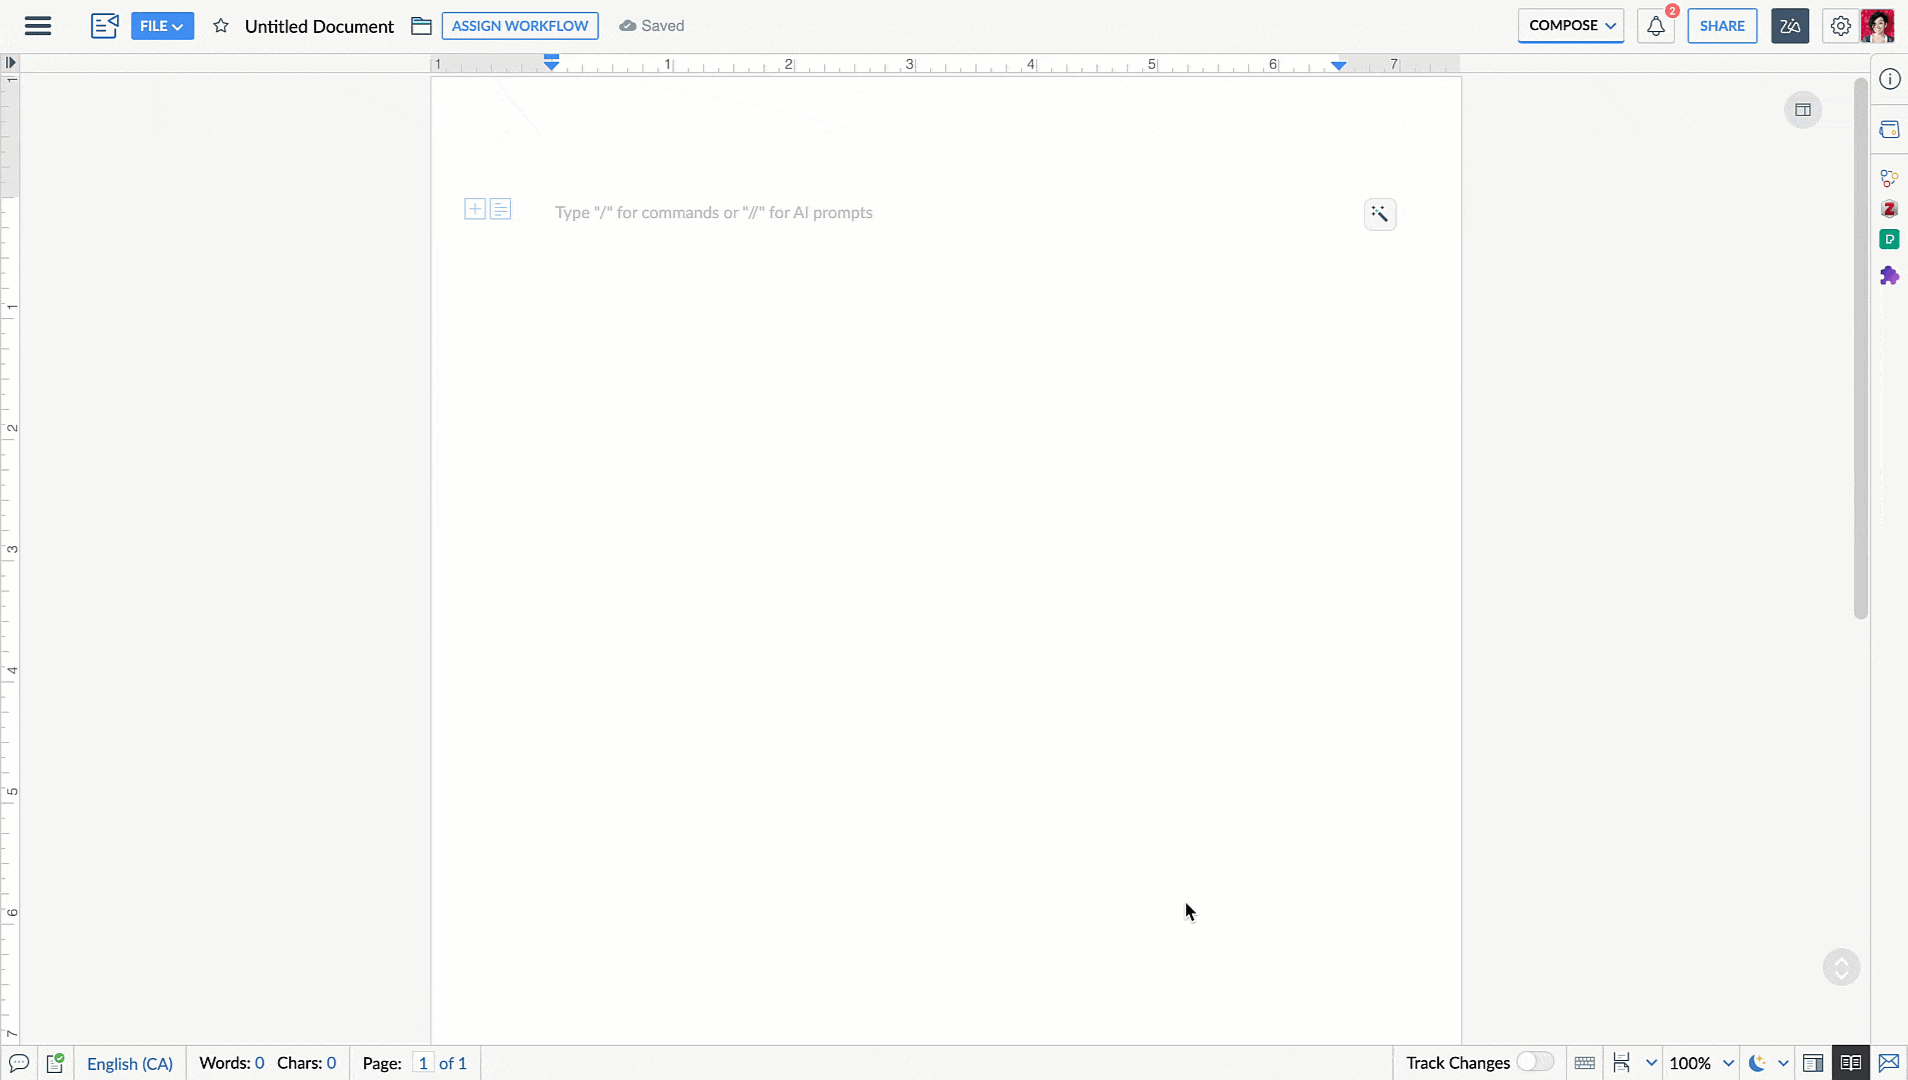Open the COMPOSE mode dropdown
Screen dimensions: 1908x1080
pos(1570,26)
